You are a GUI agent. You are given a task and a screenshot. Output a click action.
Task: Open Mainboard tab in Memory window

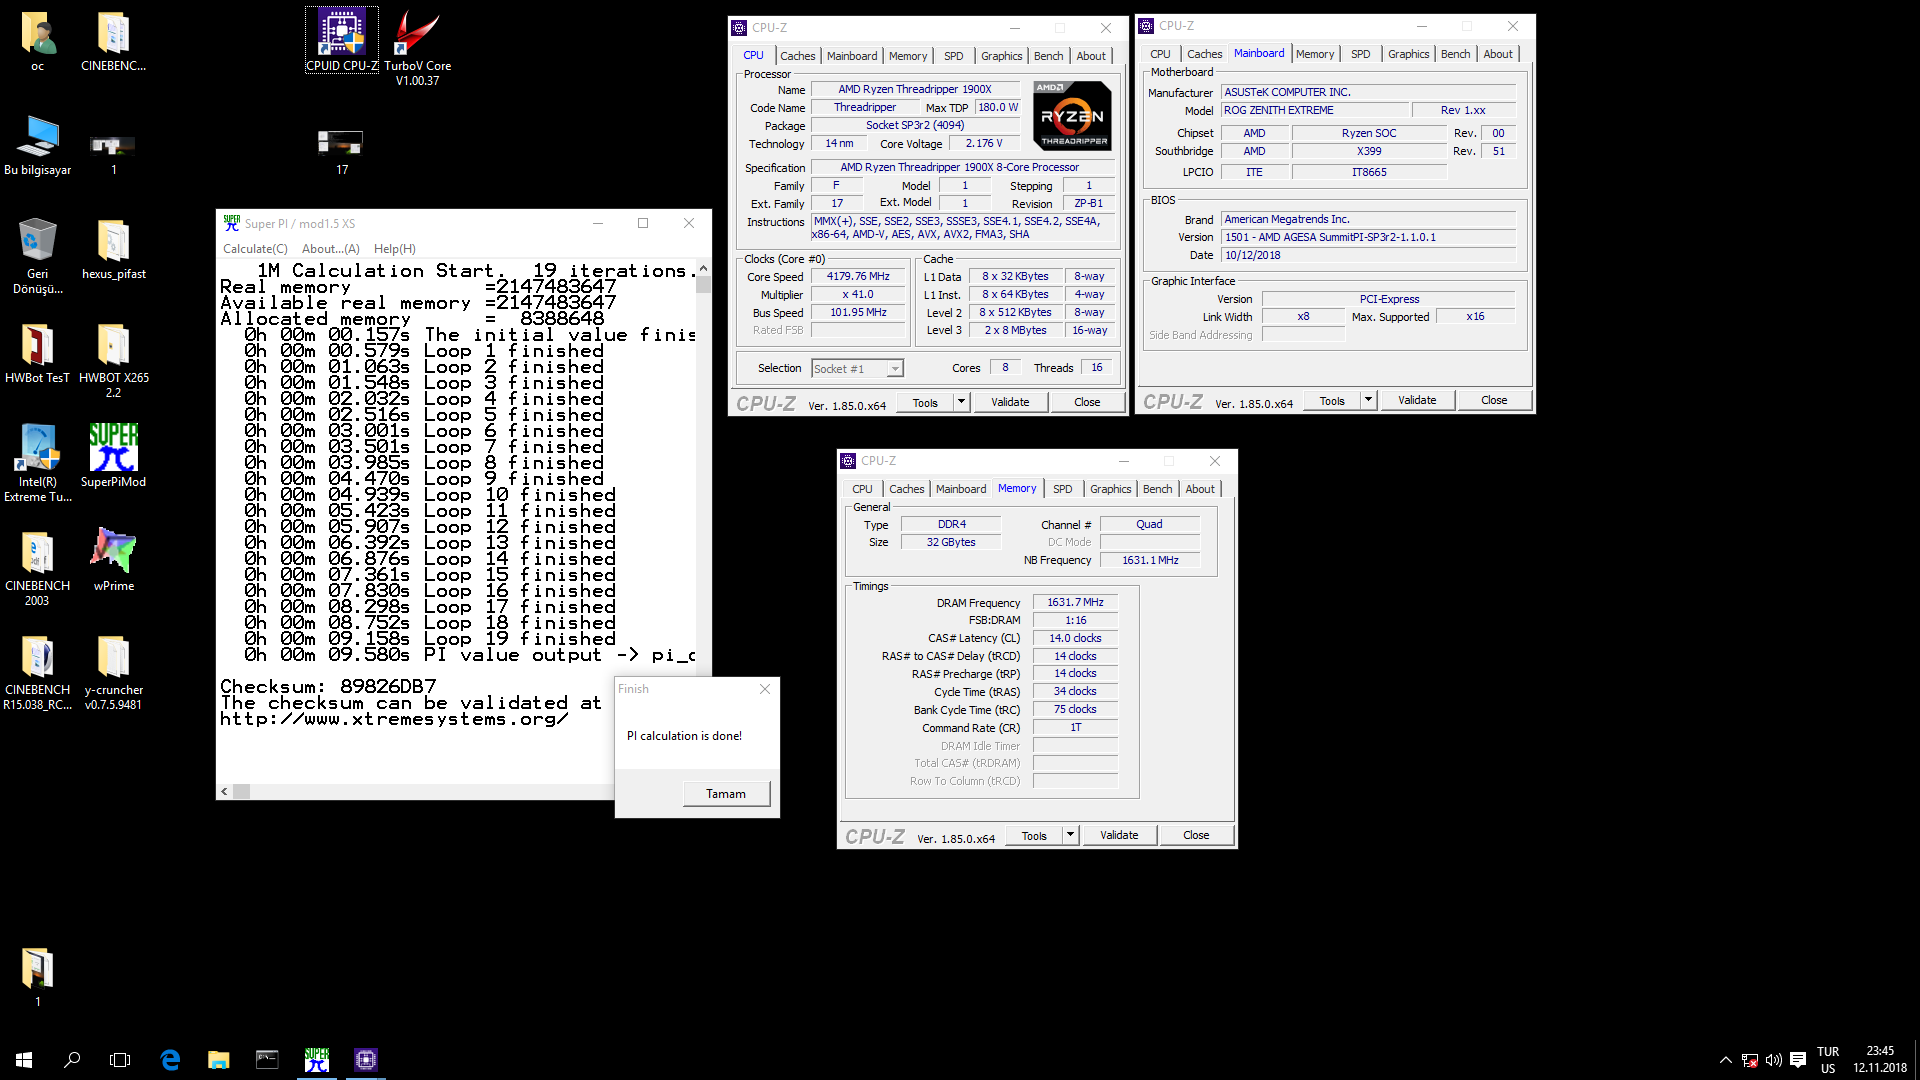pos(960,489)
